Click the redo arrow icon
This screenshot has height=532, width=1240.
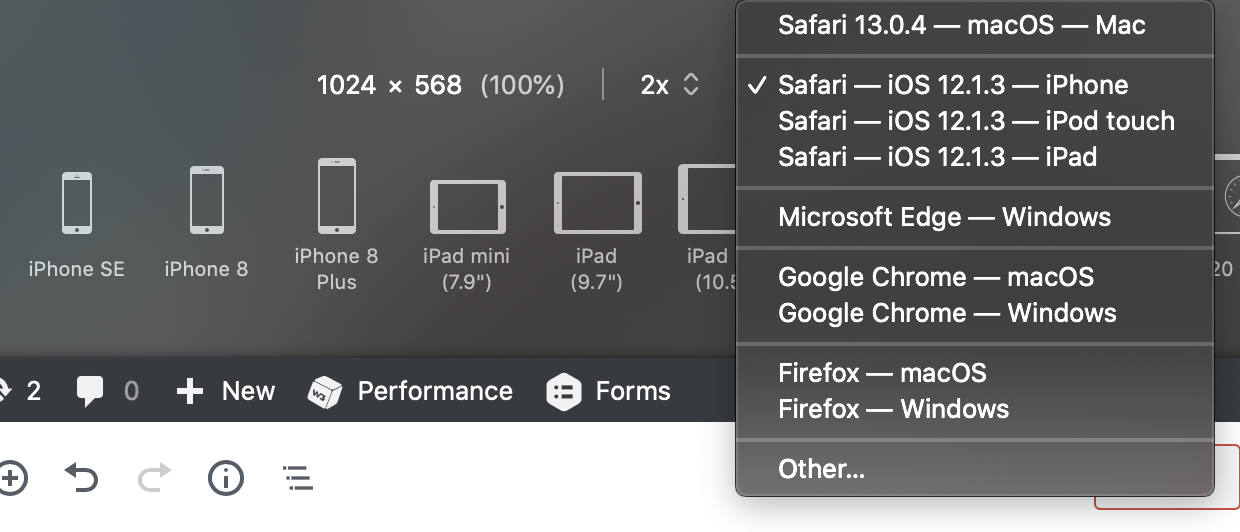click(x=154, y=478)
